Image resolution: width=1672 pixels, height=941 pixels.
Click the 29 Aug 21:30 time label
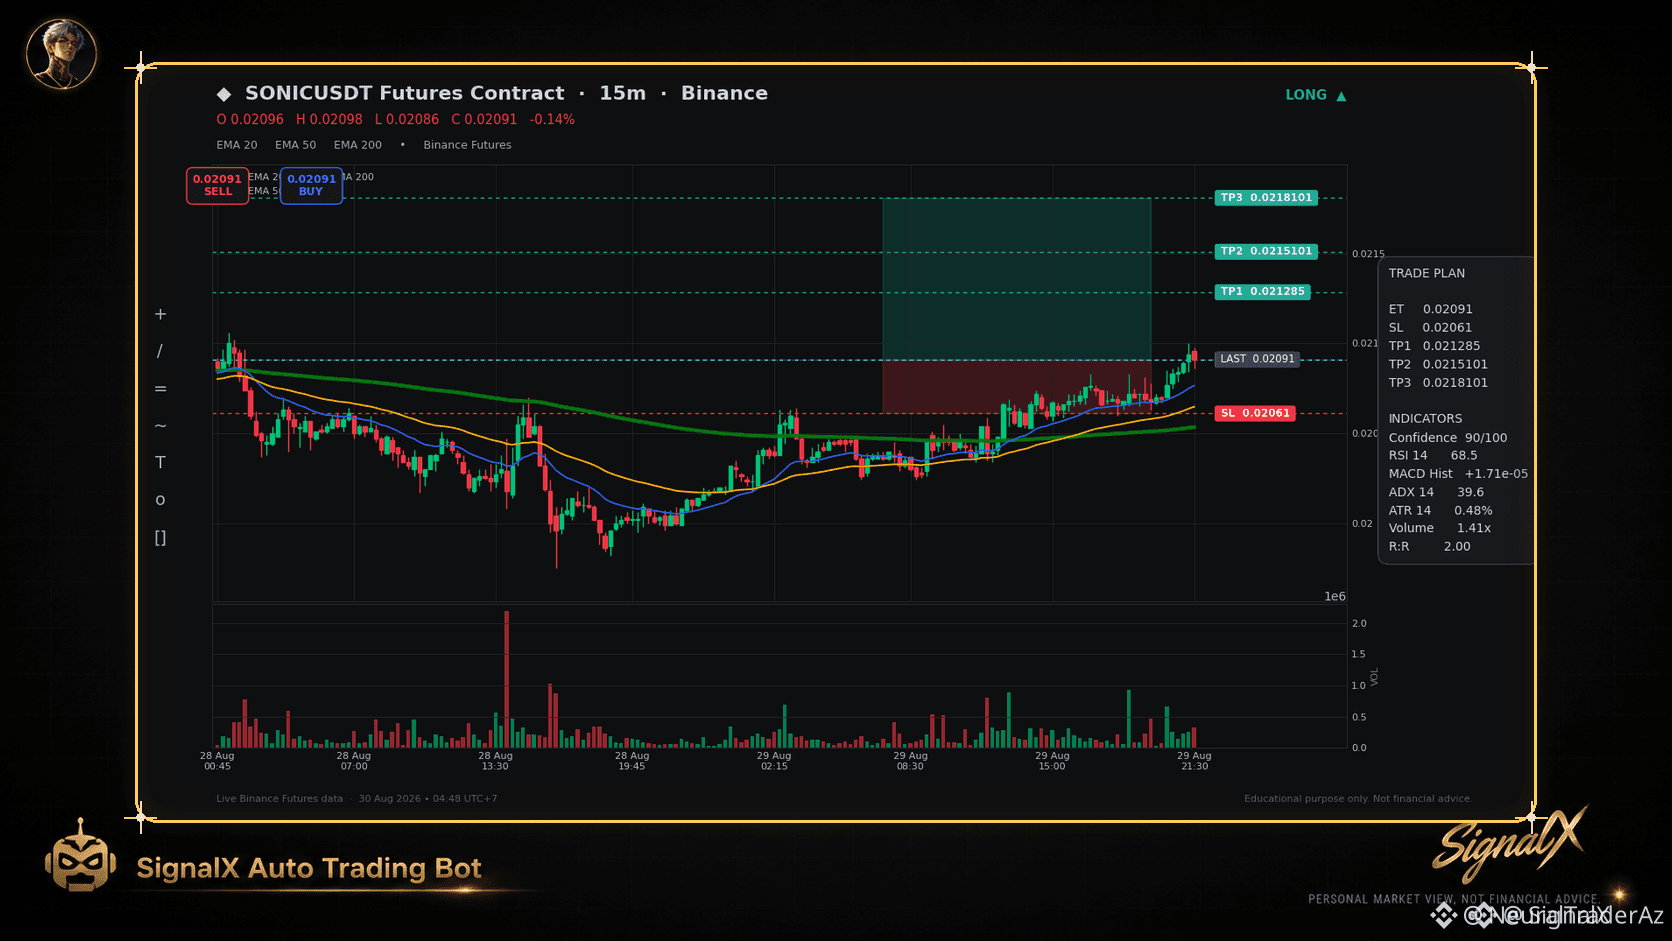click(x=1194, y=761)
